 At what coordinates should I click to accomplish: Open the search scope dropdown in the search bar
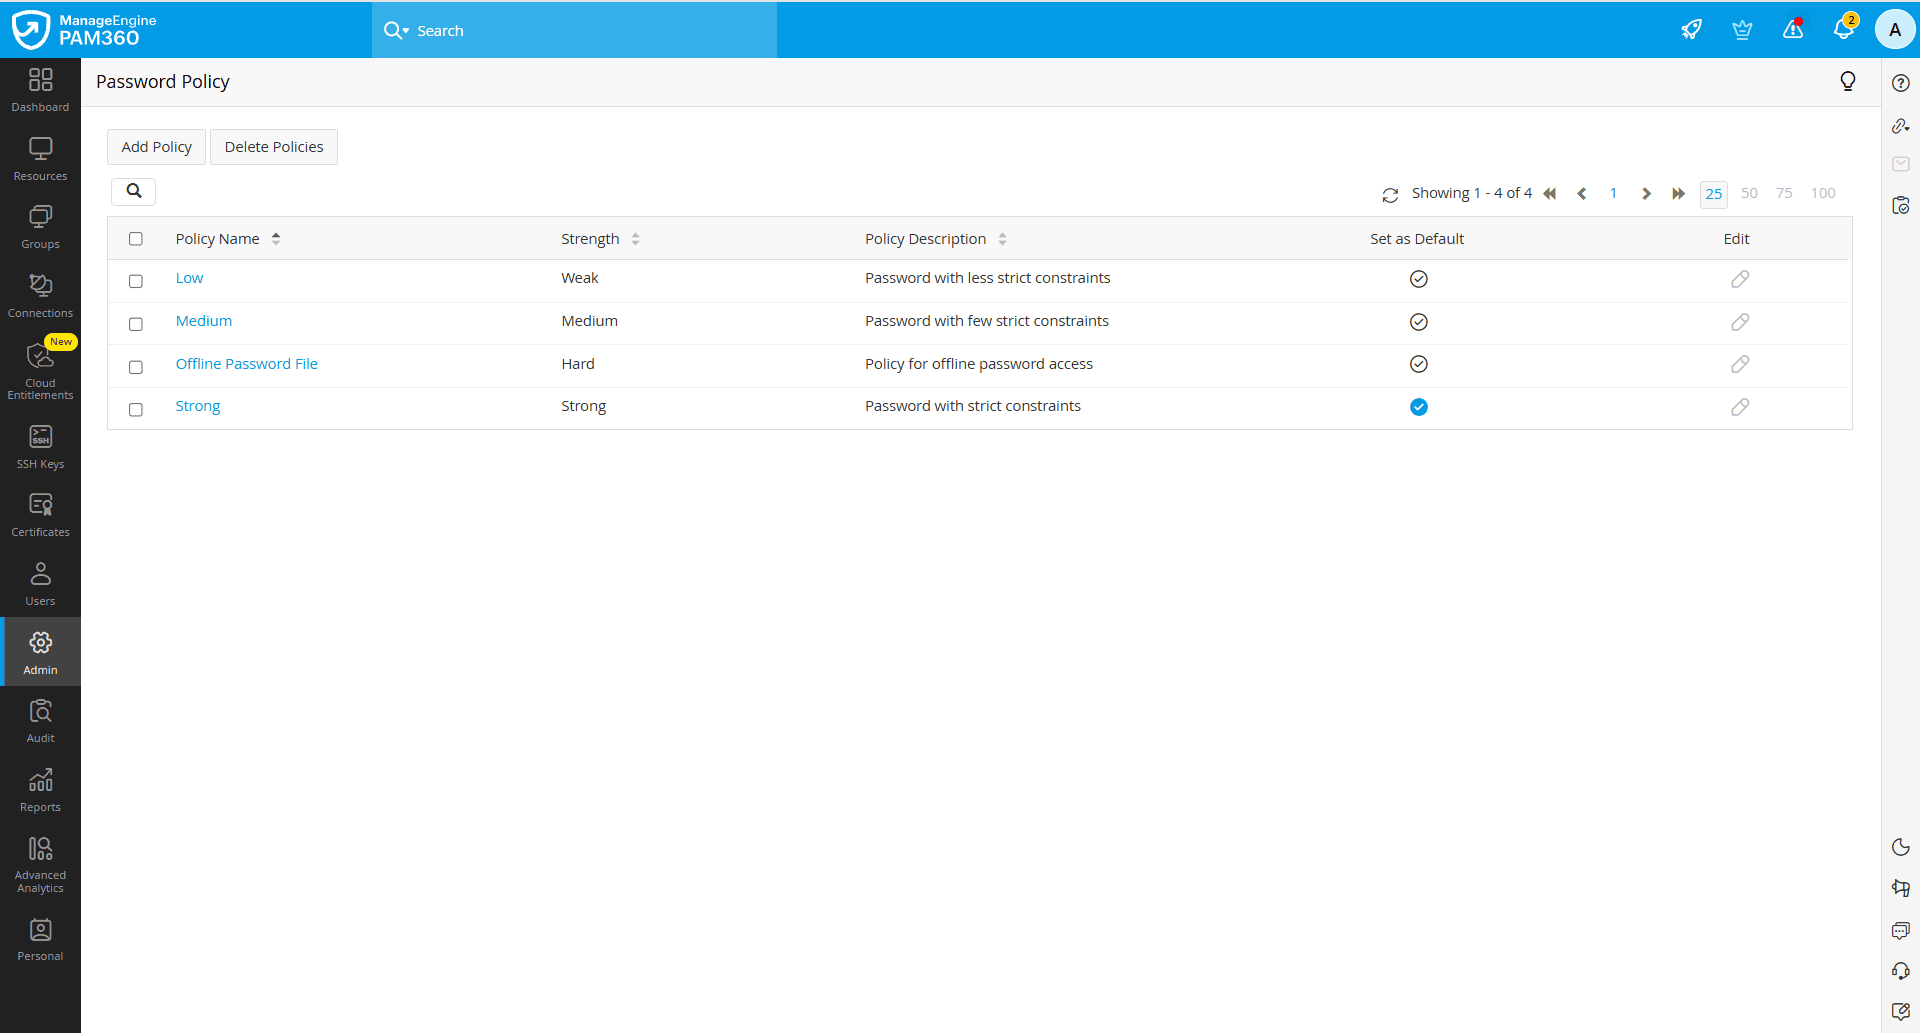point(405,30)
